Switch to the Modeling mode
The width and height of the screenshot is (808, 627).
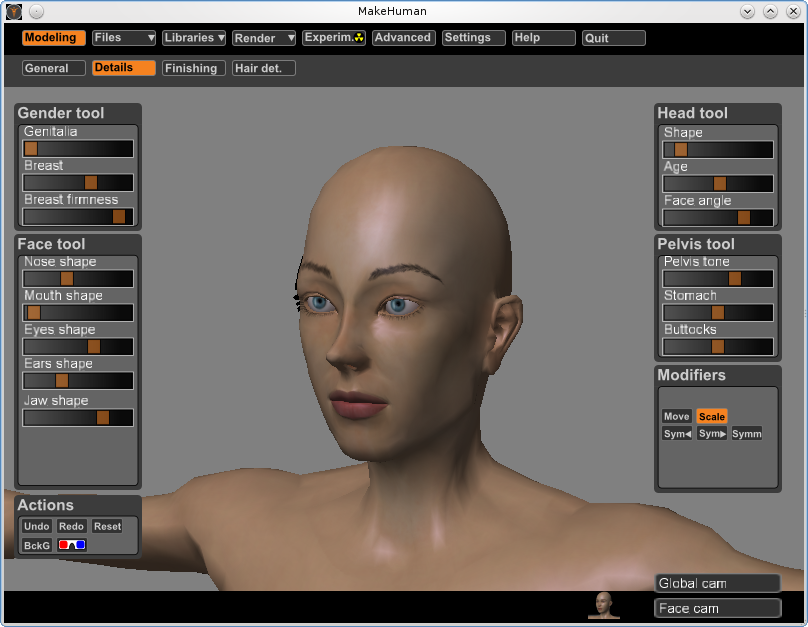point(54,38)
